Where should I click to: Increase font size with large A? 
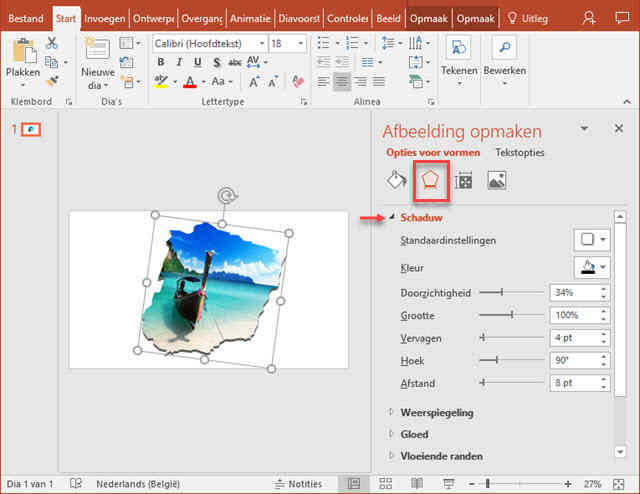pyautogui.click(x=254, y=82)
